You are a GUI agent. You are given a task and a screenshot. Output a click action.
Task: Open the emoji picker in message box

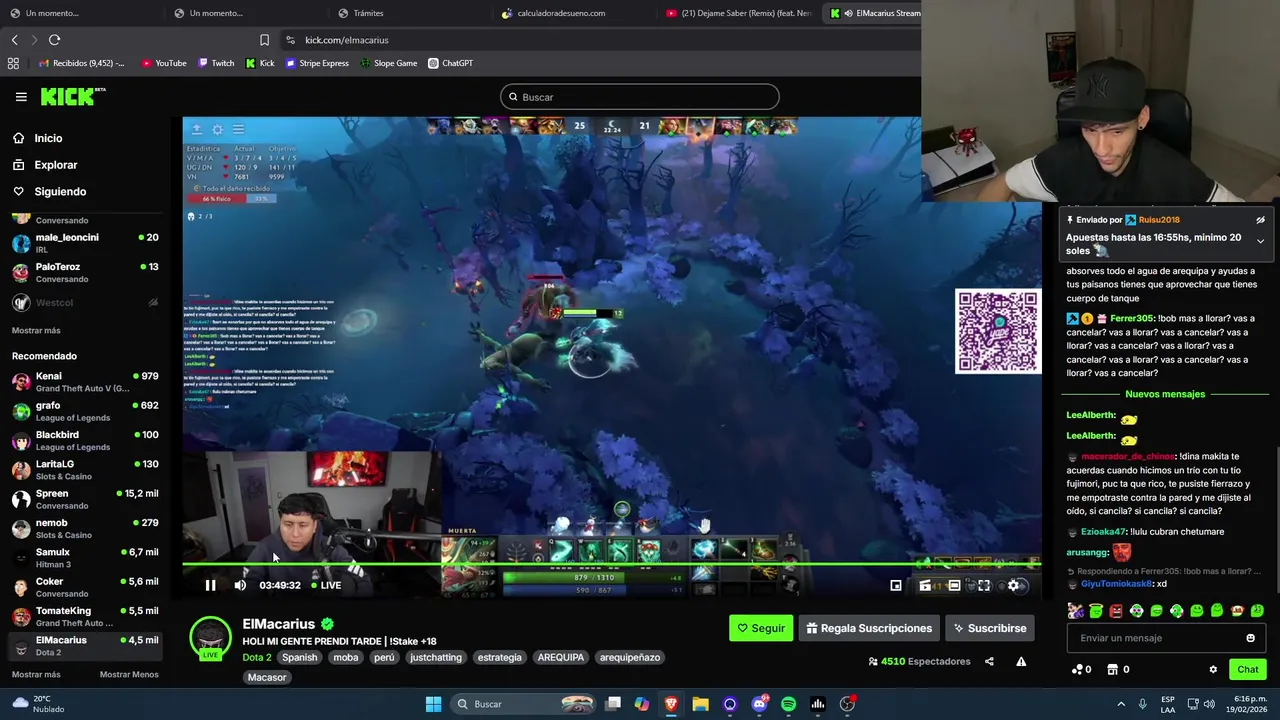(x=1250, y=638)
